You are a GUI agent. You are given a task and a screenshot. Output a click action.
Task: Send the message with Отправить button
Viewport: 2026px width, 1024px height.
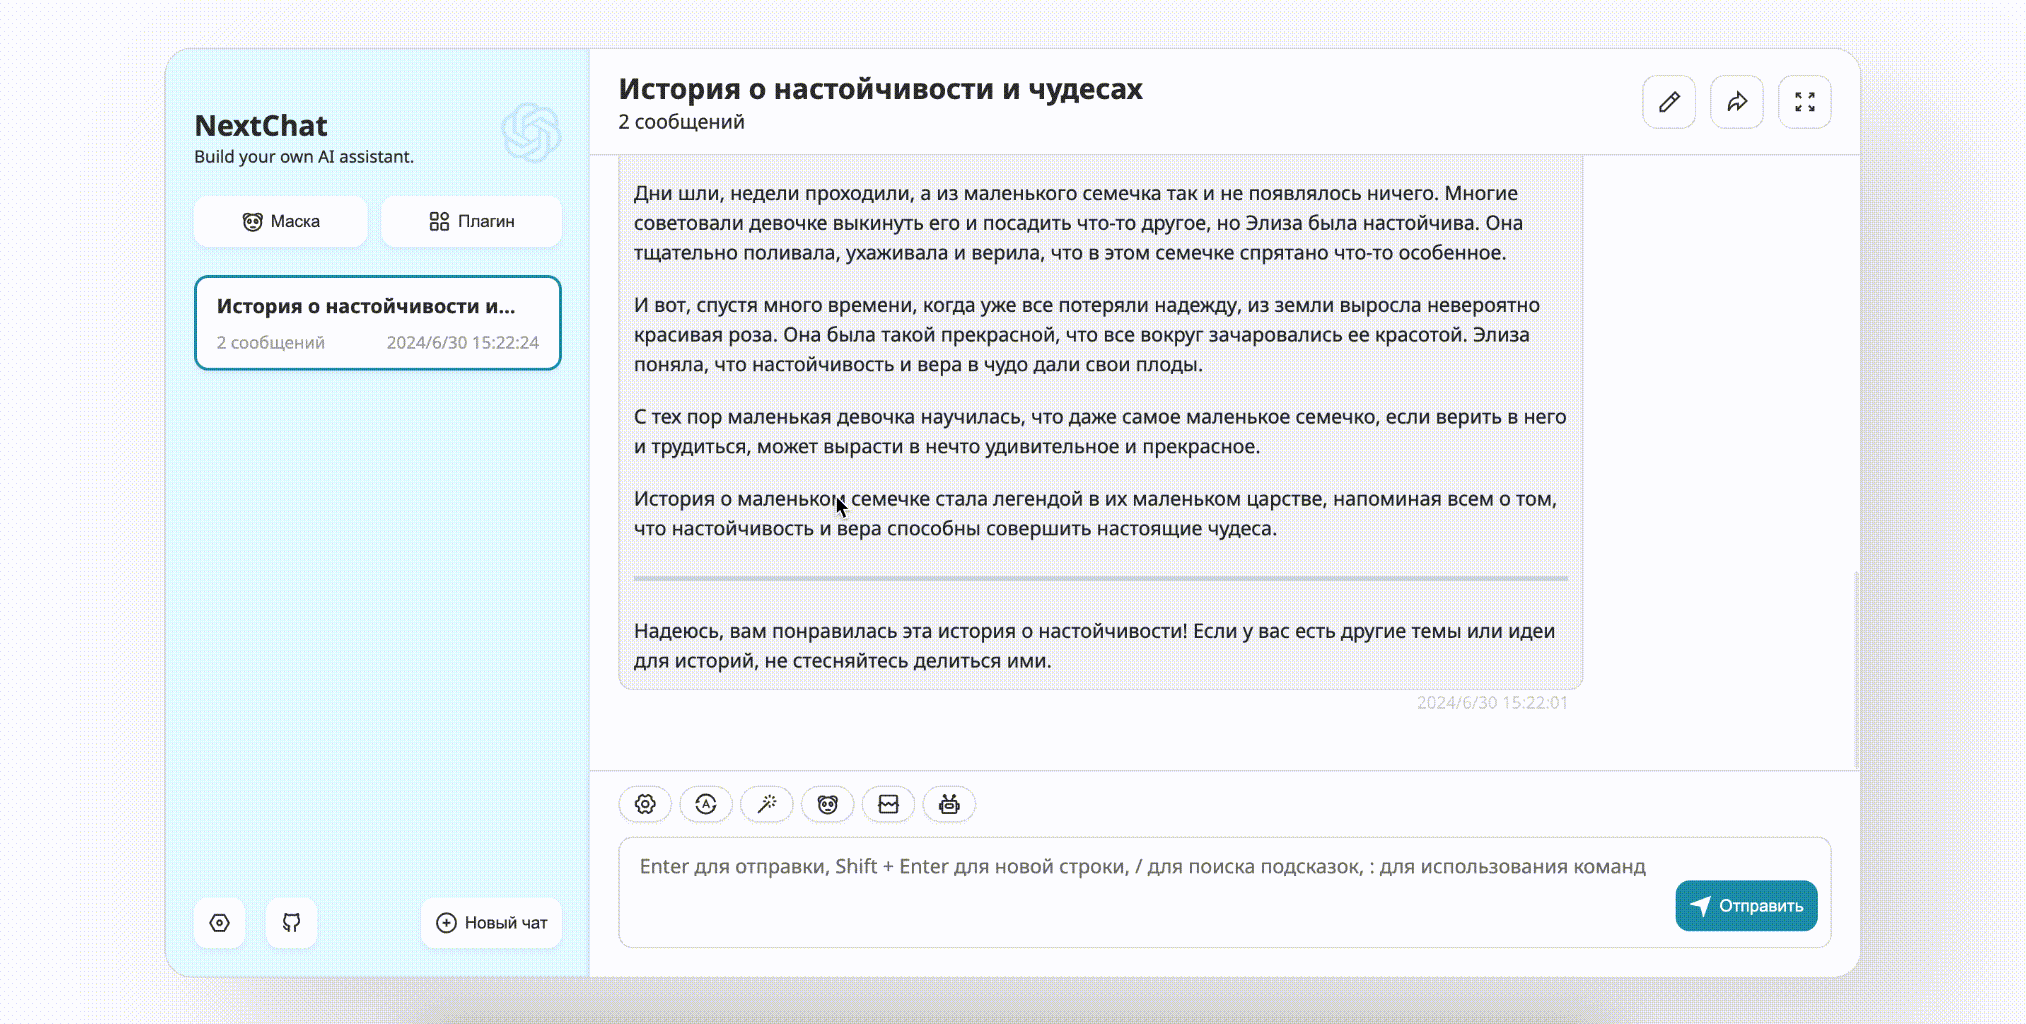(1746, 905)
